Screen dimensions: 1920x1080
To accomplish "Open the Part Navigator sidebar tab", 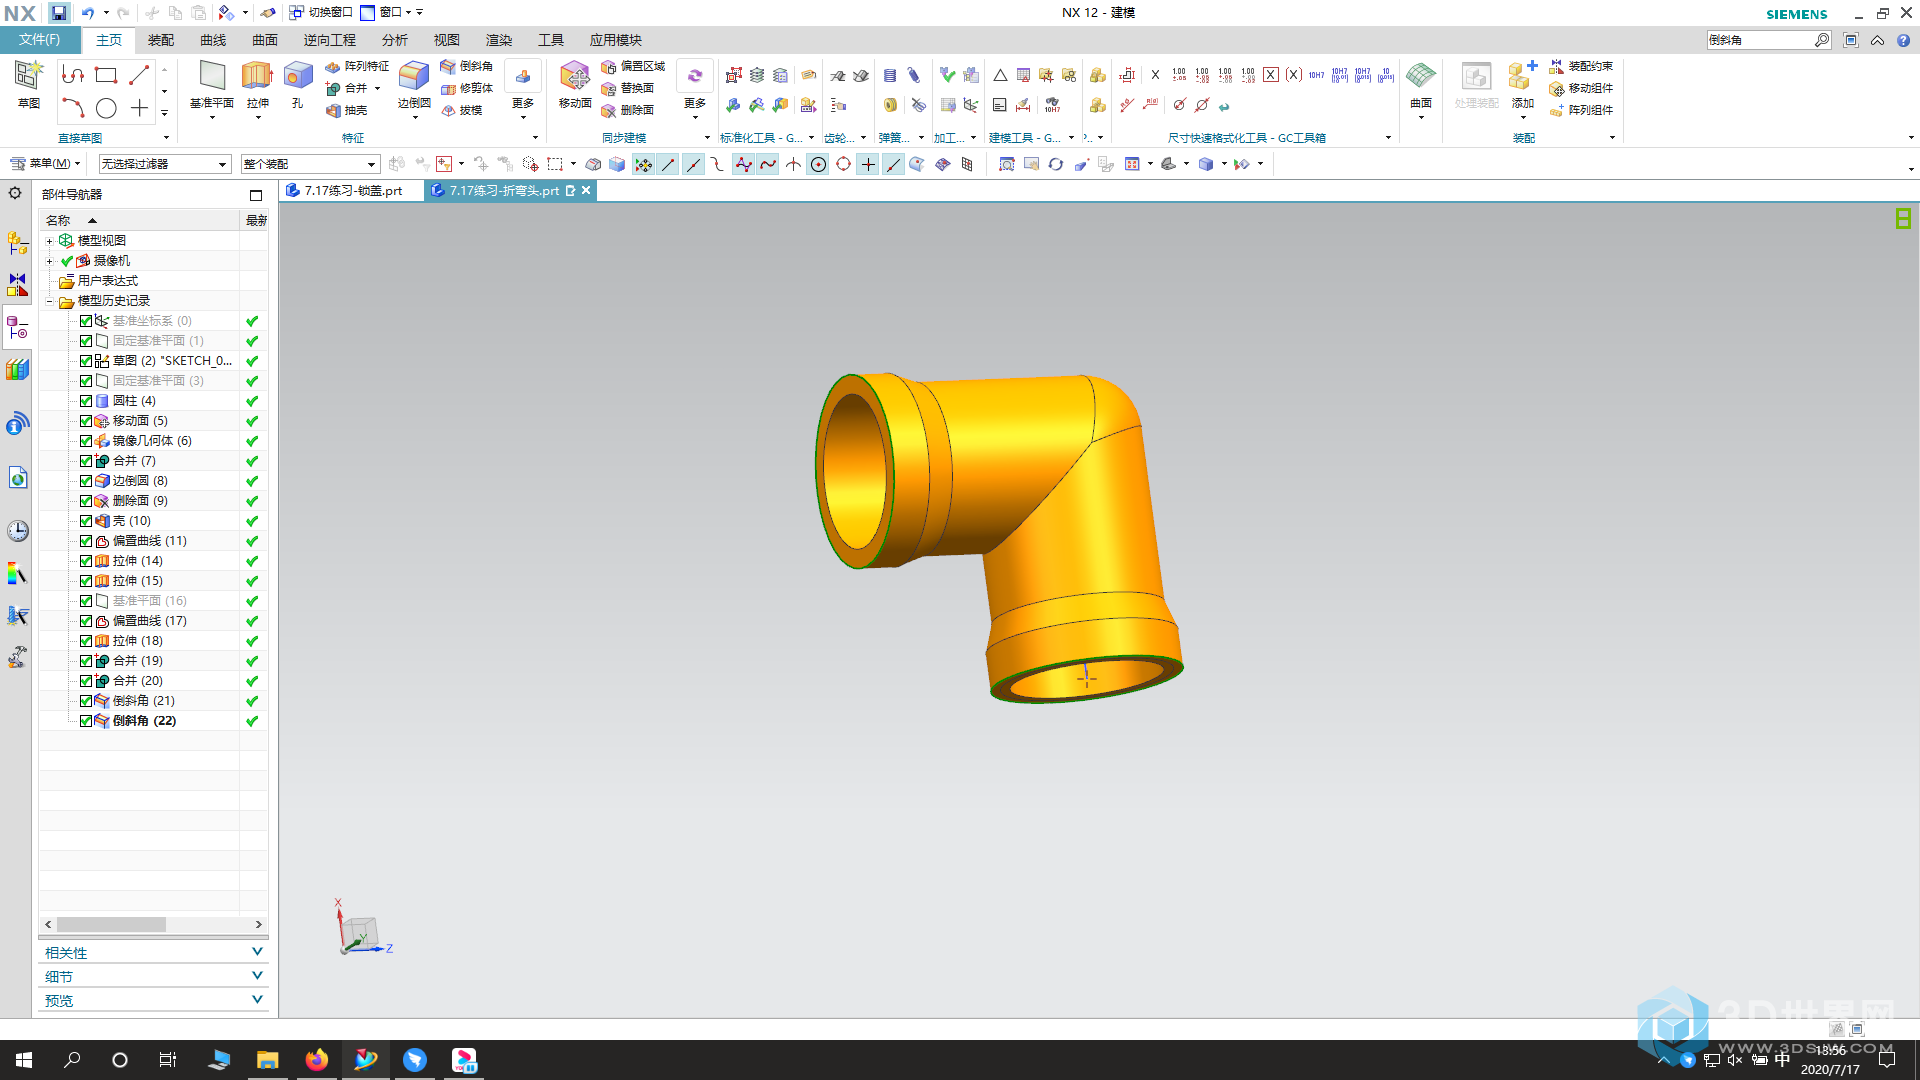I will 18,327.
